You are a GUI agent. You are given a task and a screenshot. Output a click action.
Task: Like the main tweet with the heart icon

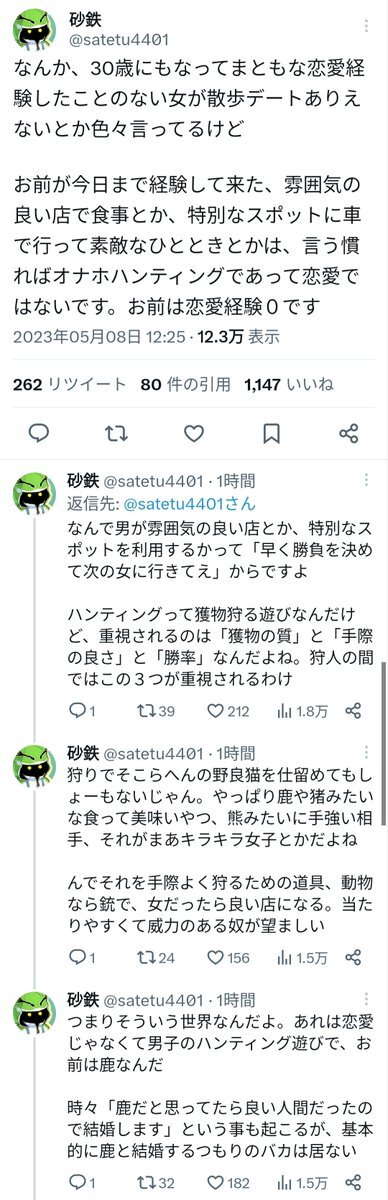(x=194, y=433)
